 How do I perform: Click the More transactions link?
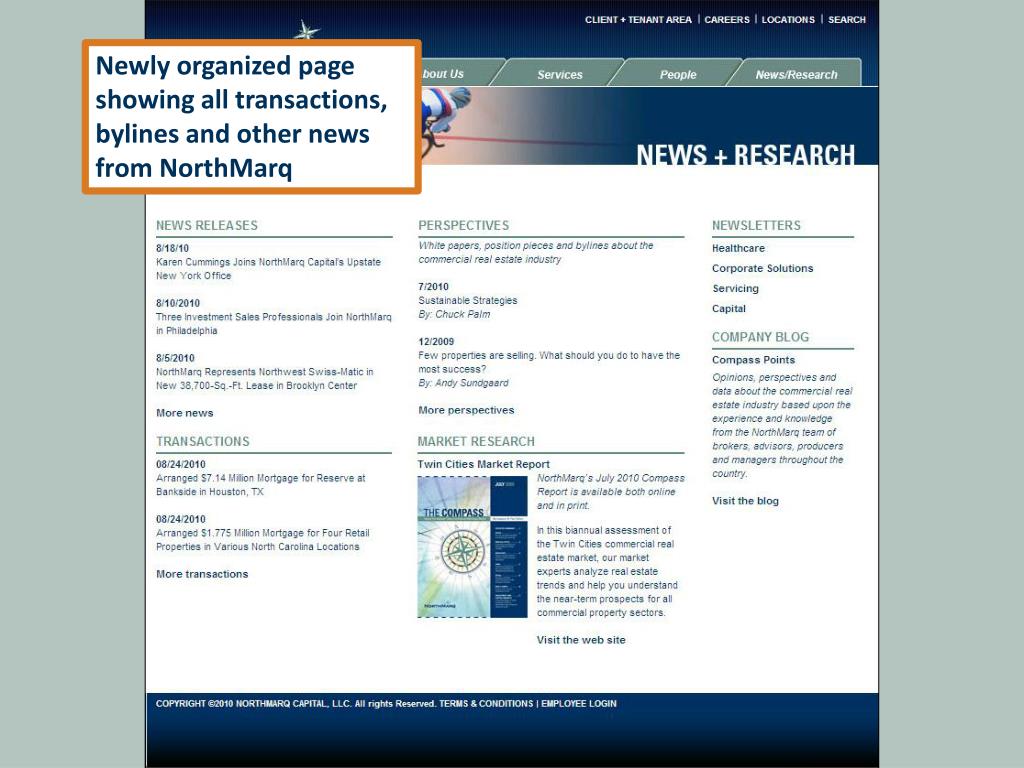[x=202, y=574]
